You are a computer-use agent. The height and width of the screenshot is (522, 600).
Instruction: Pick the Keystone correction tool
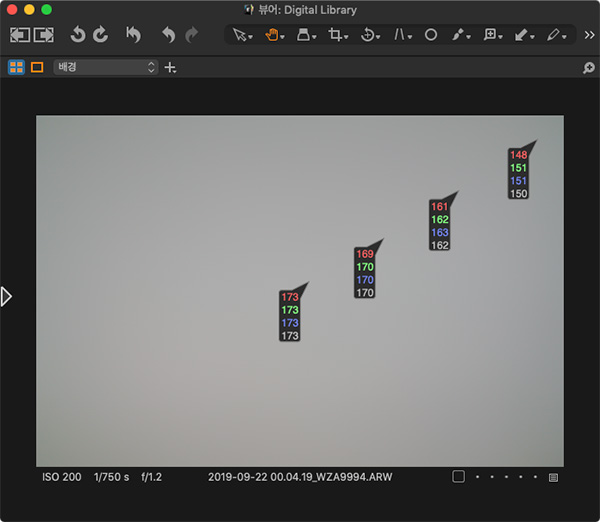tap(402, 35)
